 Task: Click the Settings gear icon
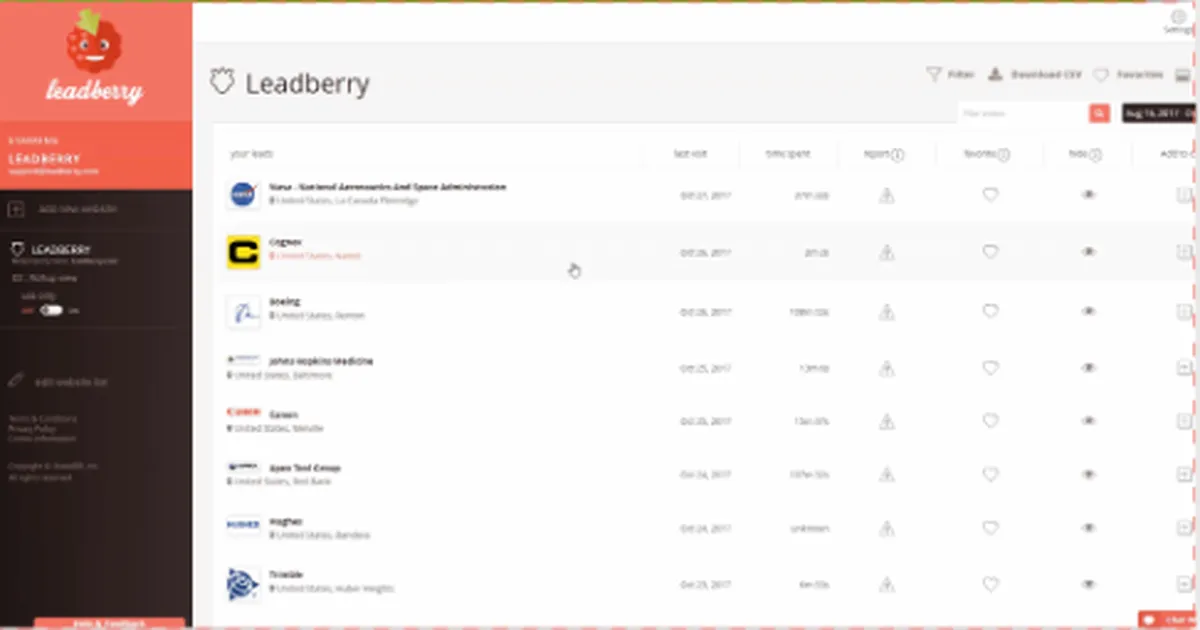[1177, 16]
